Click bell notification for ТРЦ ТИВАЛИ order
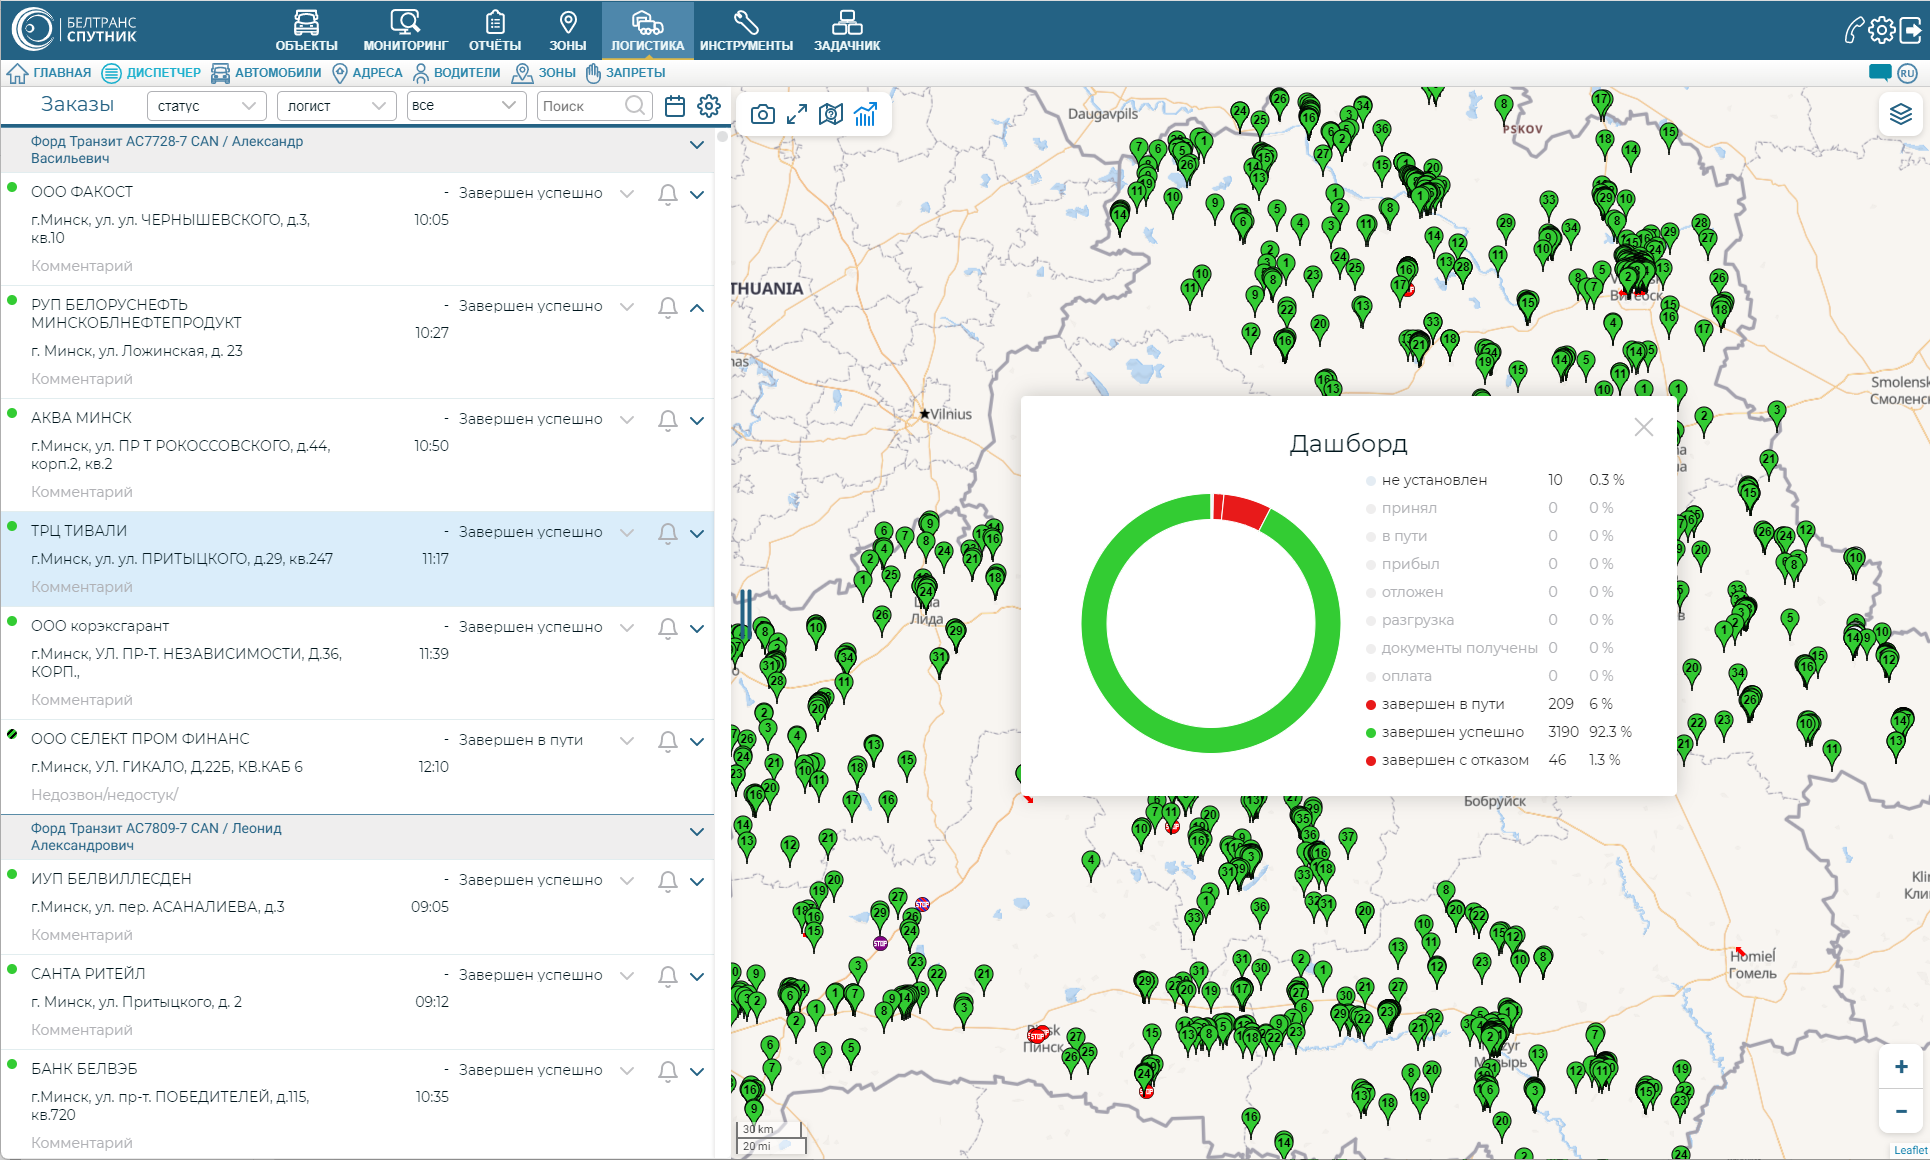Viewport: 1930px width, 1160px height. click(668, 533)
